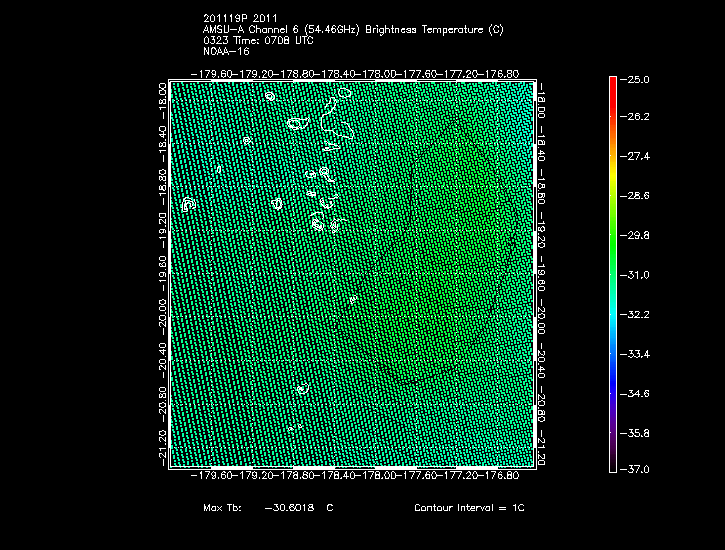This screenshot has height=550, width=725.
Task: Click the Time: 0708 UTC text
Action: 276,40
